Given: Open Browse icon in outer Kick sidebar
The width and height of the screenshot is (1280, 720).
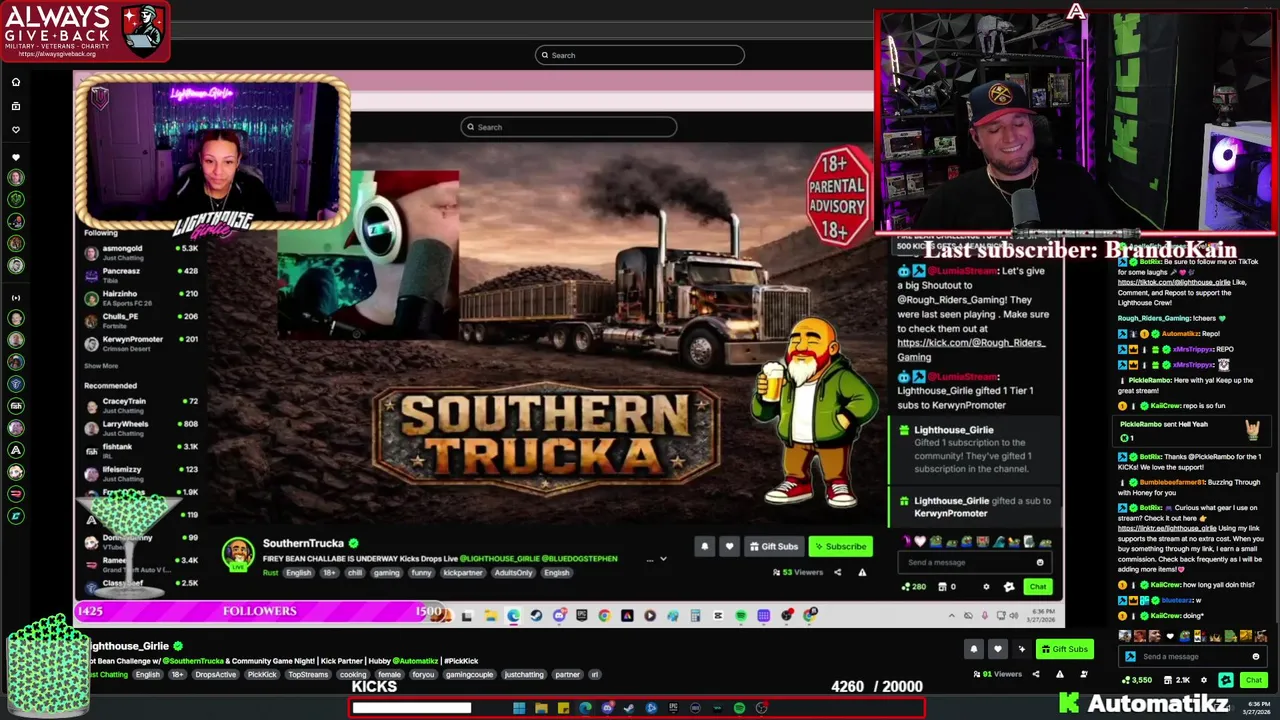Looking at the screenshot, I should [x=15, y=106].
